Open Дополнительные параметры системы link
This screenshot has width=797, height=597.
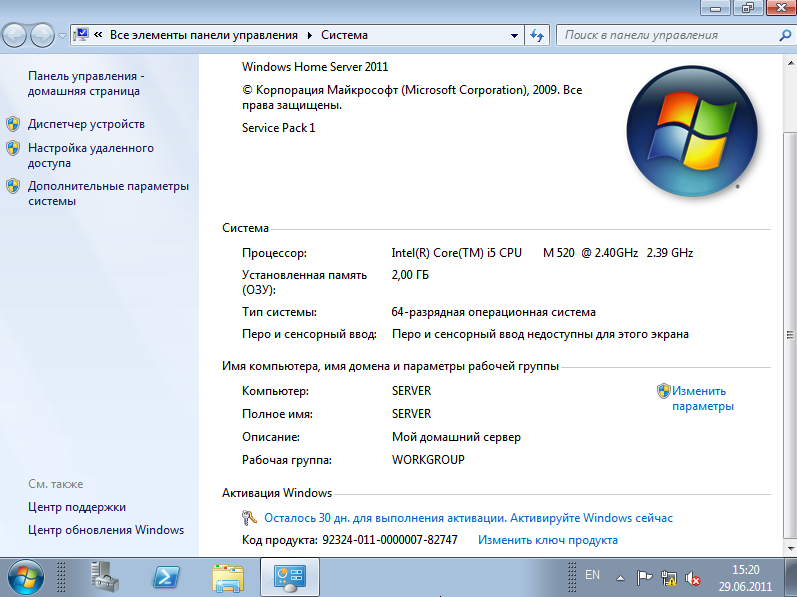click(108, 193)
